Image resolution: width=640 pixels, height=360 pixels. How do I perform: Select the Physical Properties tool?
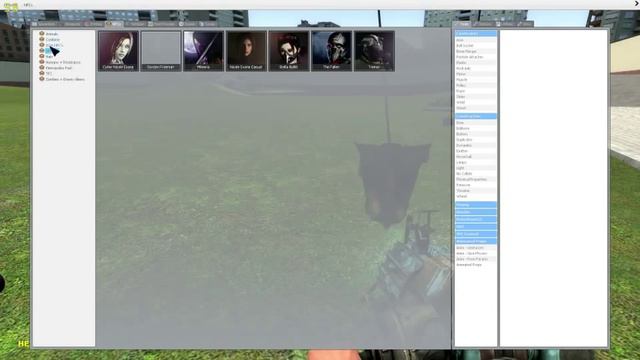click(x=476, y=180)
